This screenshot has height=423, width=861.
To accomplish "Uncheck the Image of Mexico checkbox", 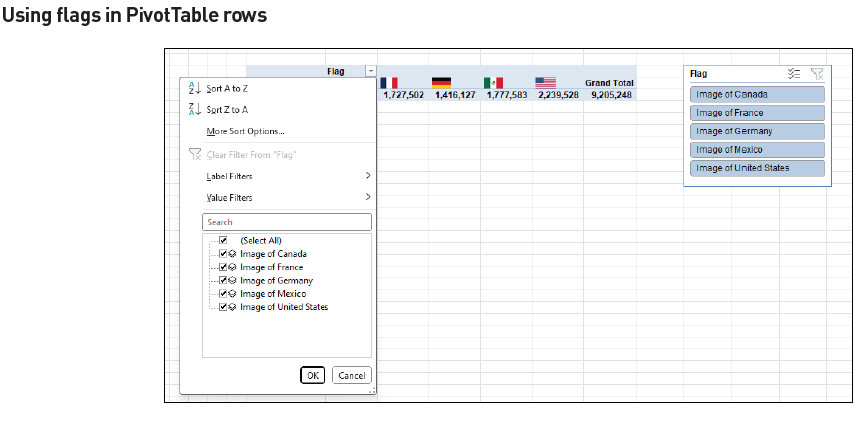I will tap(223, 293).
